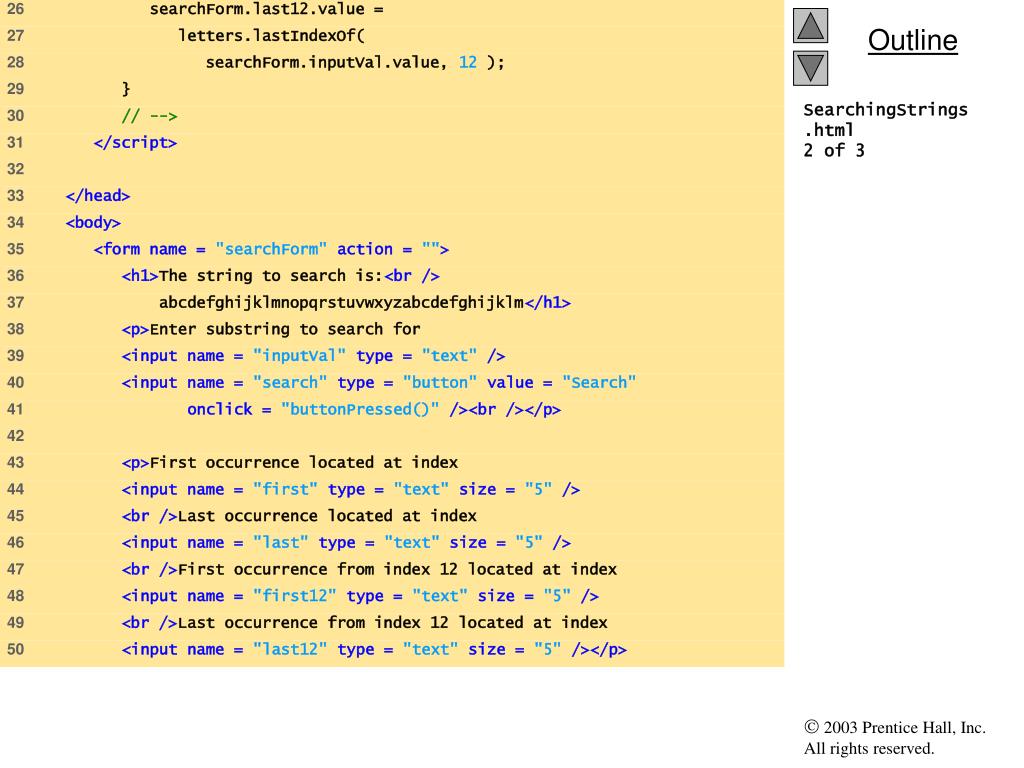Click the 2003 Prentice Hall copyright text

[895, 728]
